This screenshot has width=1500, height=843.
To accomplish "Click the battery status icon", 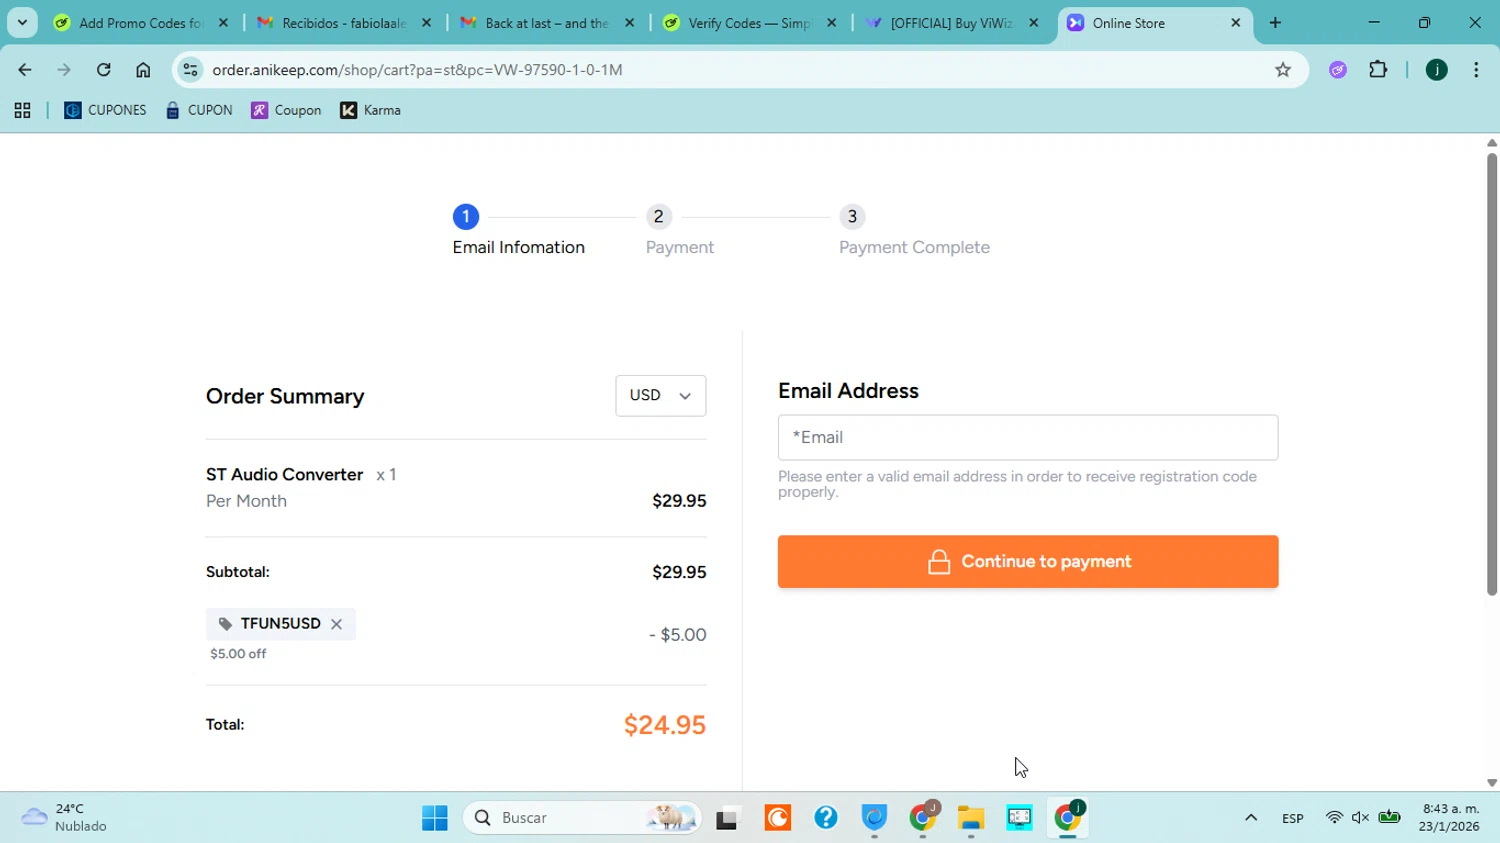I will [1389, 818].
